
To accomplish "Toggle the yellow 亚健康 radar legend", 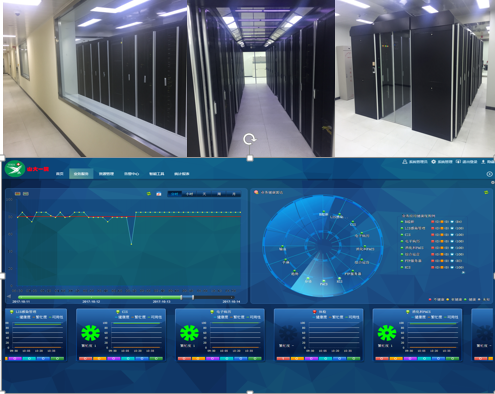I will click(454, 299).
